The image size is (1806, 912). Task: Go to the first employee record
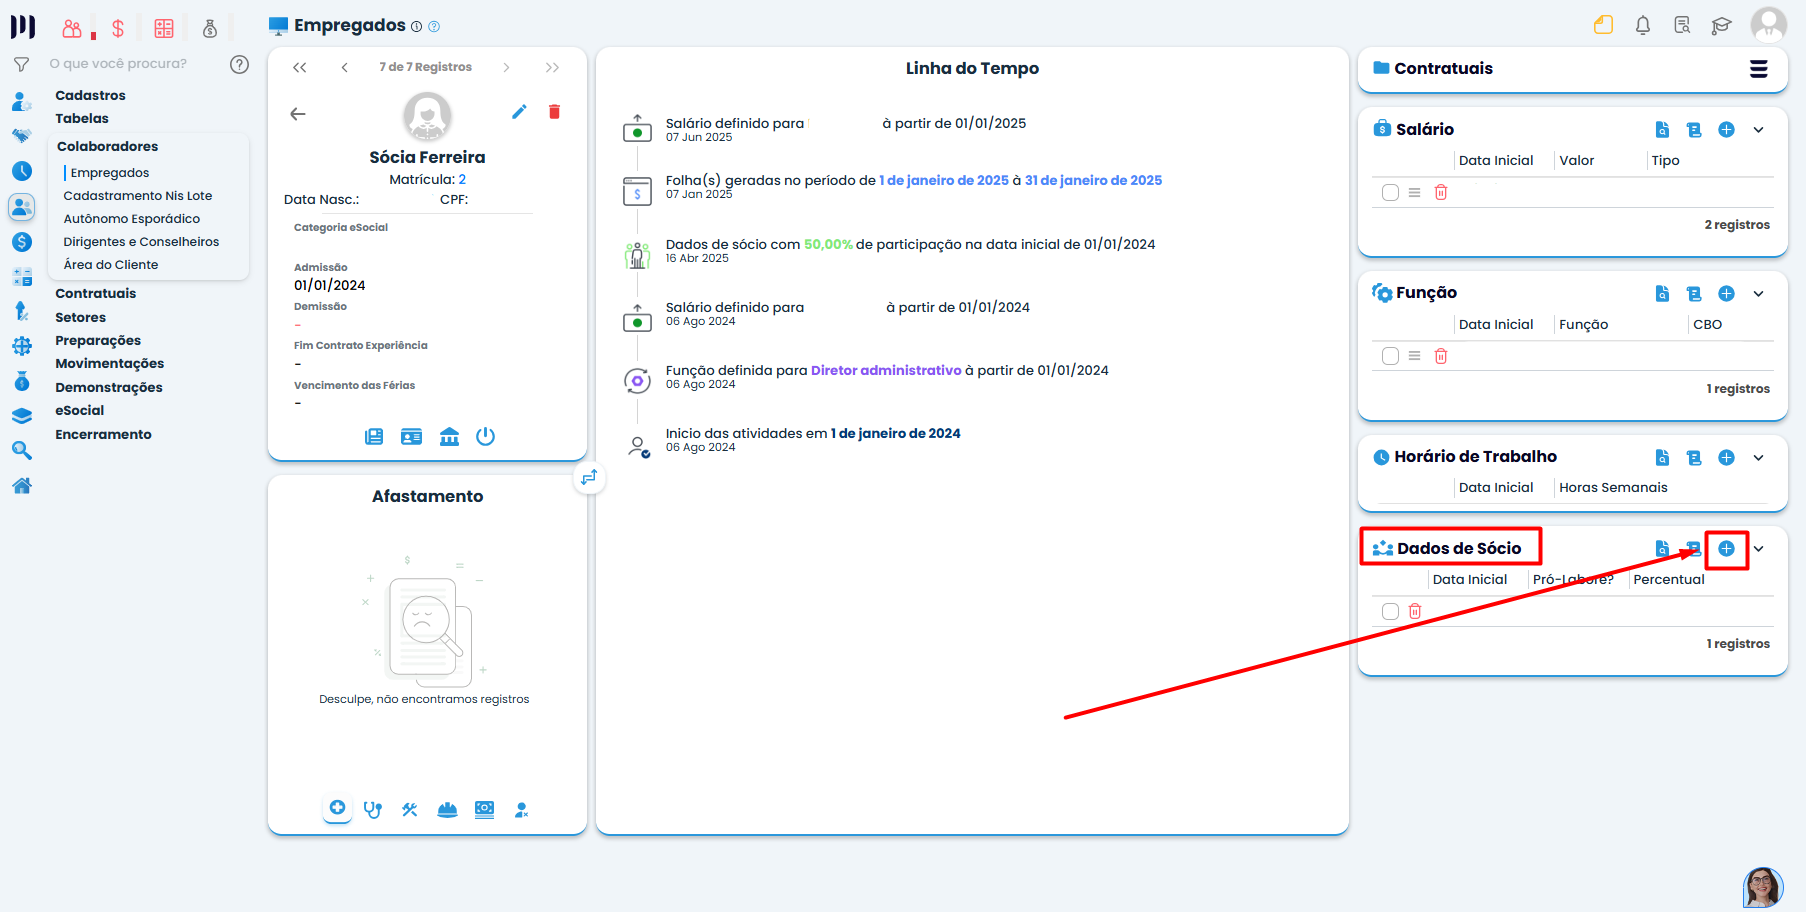pos(300,67)
